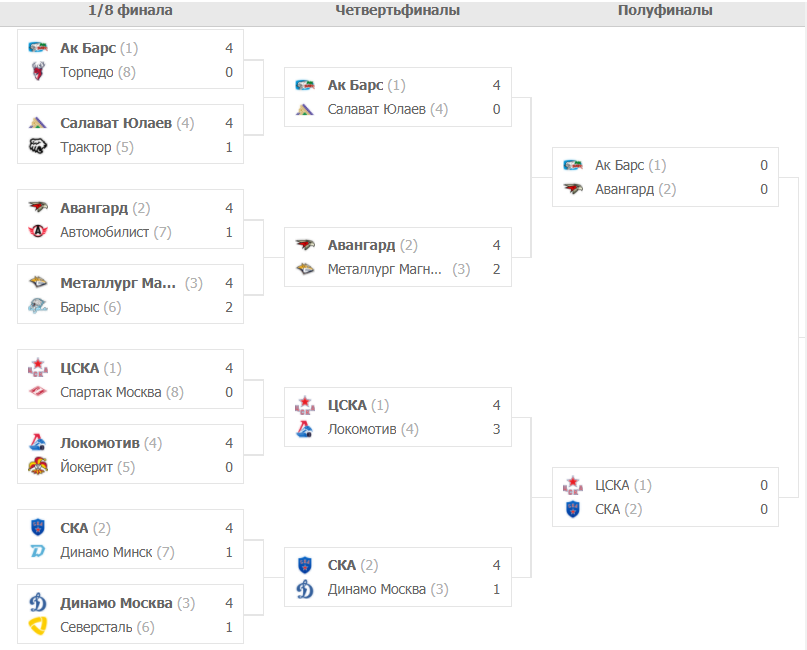Click Ak Bars logo in the semifinal matchup
Image resolution: width=807 pixels, height=650 pixels.
pyautogui.click(x=573, y=165)
